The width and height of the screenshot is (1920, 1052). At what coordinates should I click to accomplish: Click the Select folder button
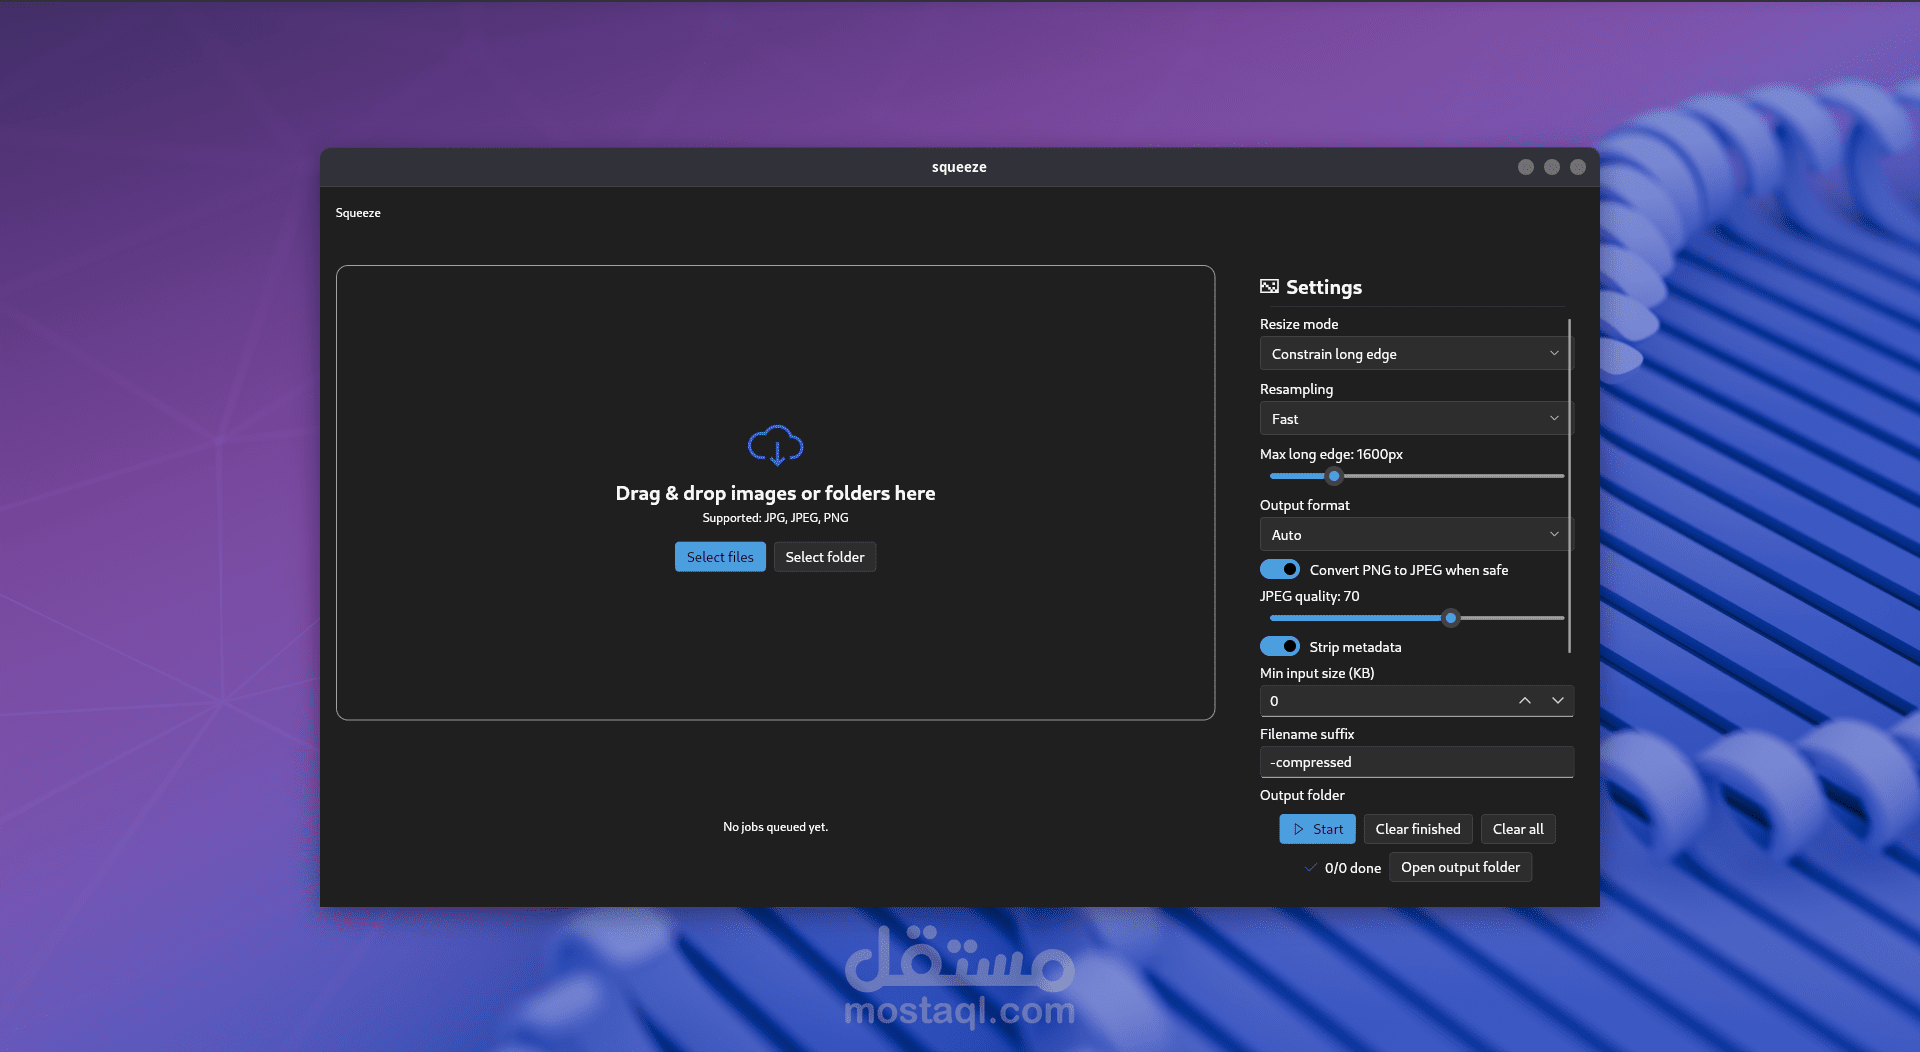pos(825,557)
